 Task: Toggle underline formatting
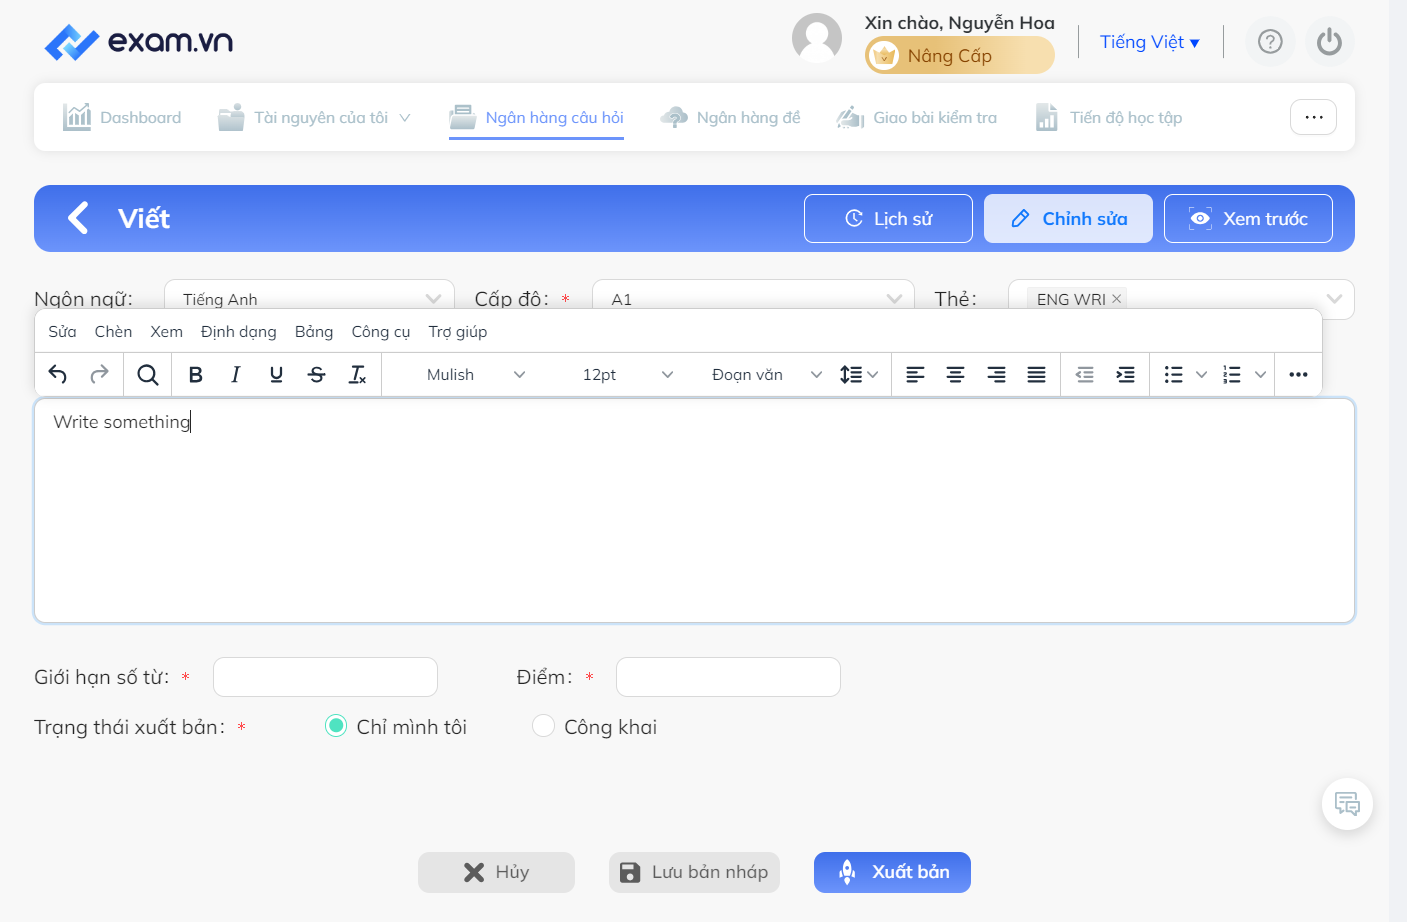pos(276,375)
